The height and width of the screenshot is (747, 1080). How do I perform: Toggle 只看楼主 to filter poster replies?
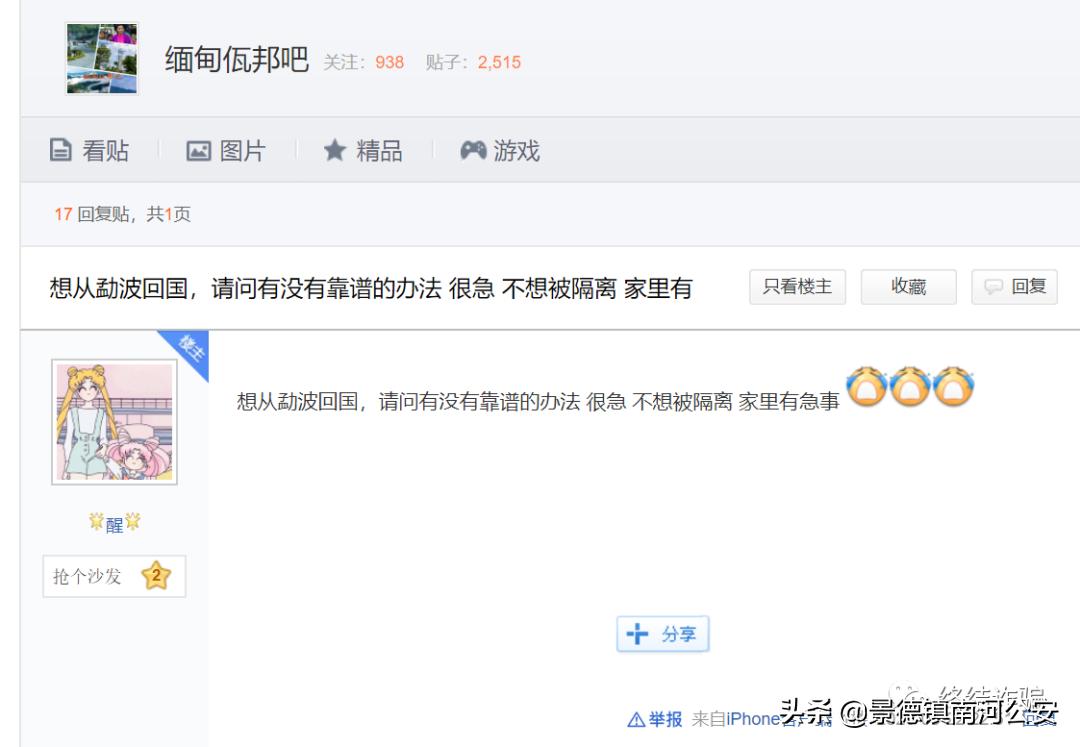tap(797, 287)
